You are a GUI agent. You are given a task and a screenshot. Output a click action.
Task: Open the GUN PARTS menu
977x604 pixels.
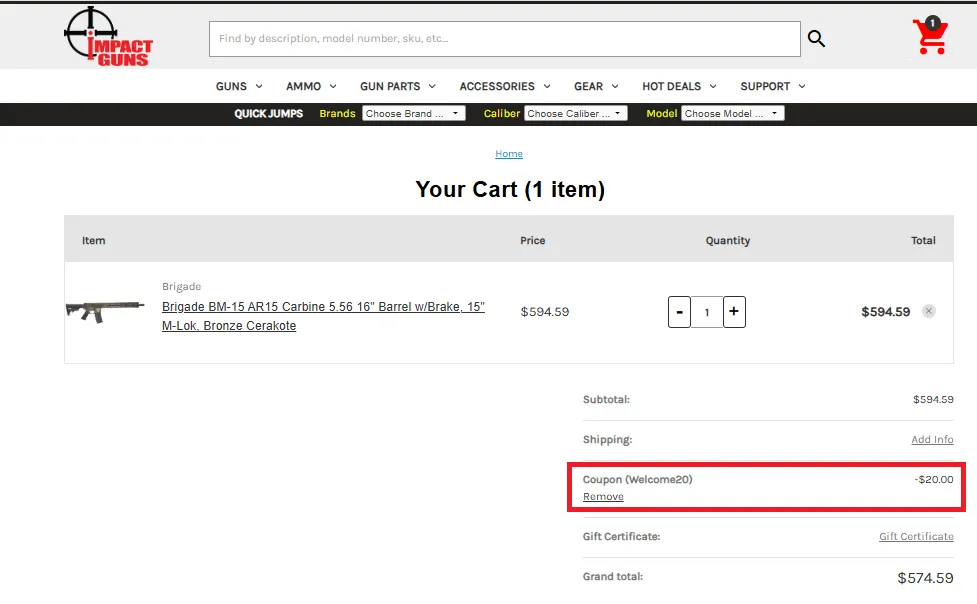(398, 86)
